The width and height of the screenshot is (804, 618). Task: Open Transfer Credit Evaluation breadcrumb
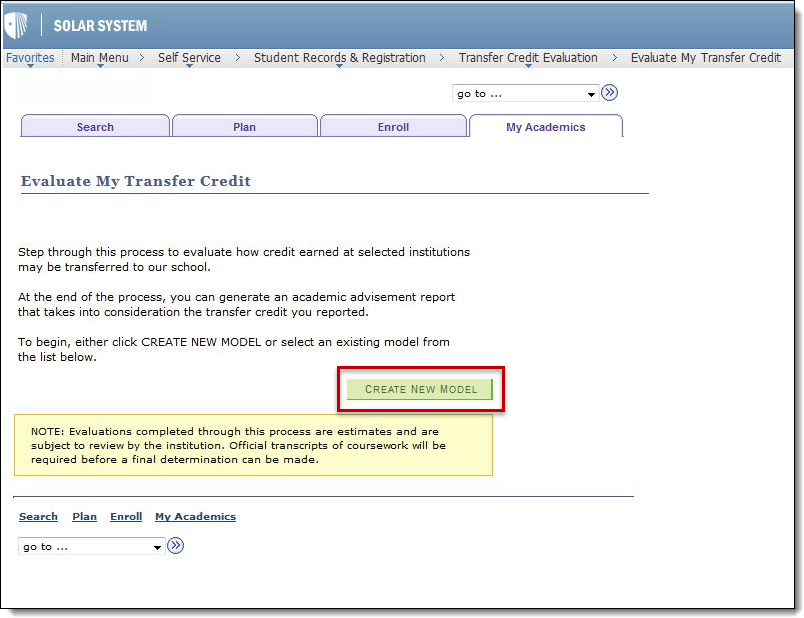coord(528,58)
